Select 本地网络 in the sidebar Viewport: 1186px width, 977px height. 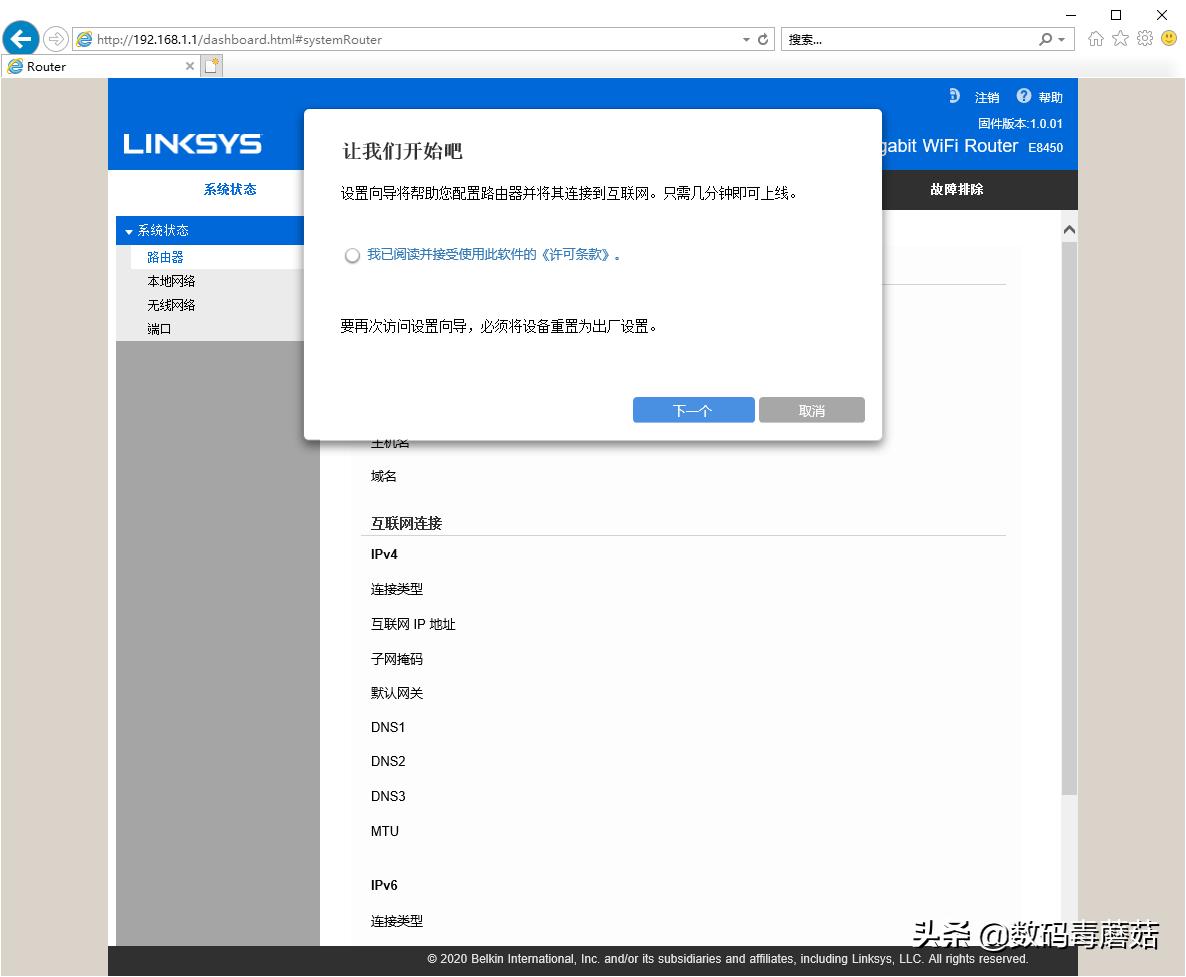[x=171, y=281]
